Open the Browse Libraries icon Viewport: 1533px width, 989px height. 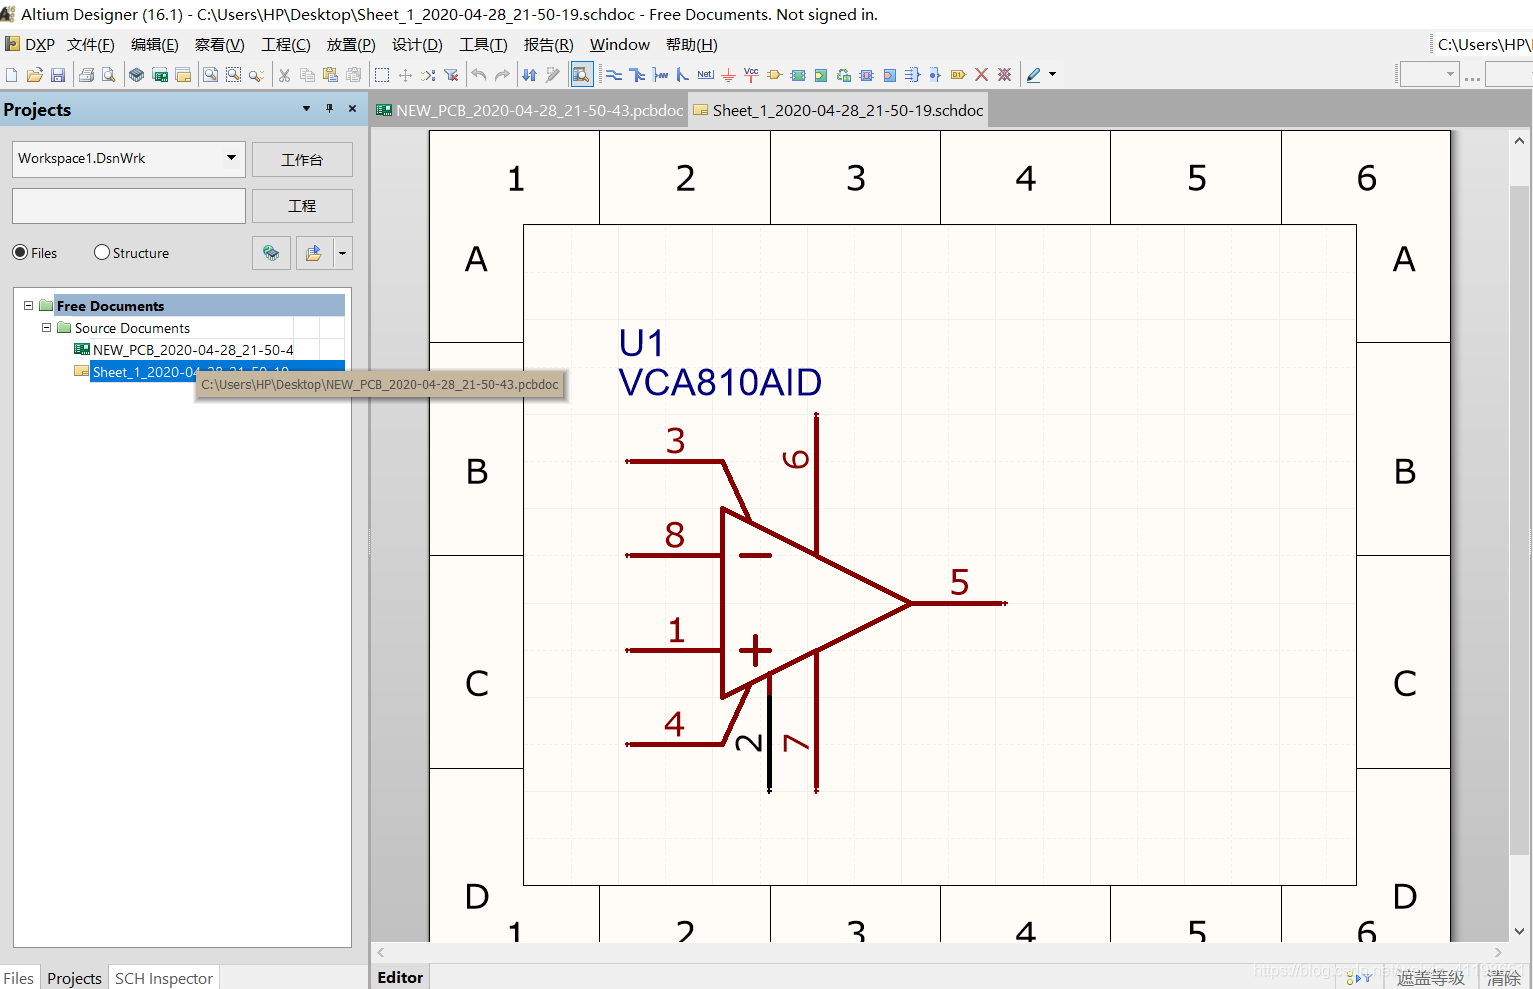[x=581, y=75]
